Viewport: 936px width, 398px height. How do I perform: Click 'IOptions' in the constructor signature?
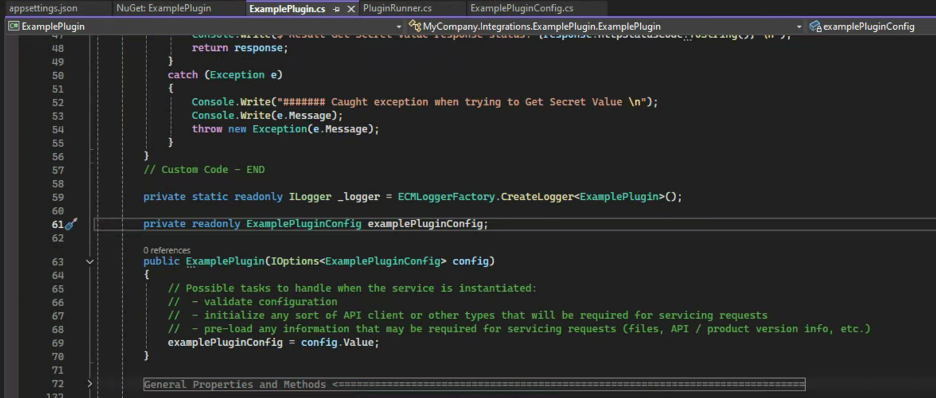click(x=294, y=261)
